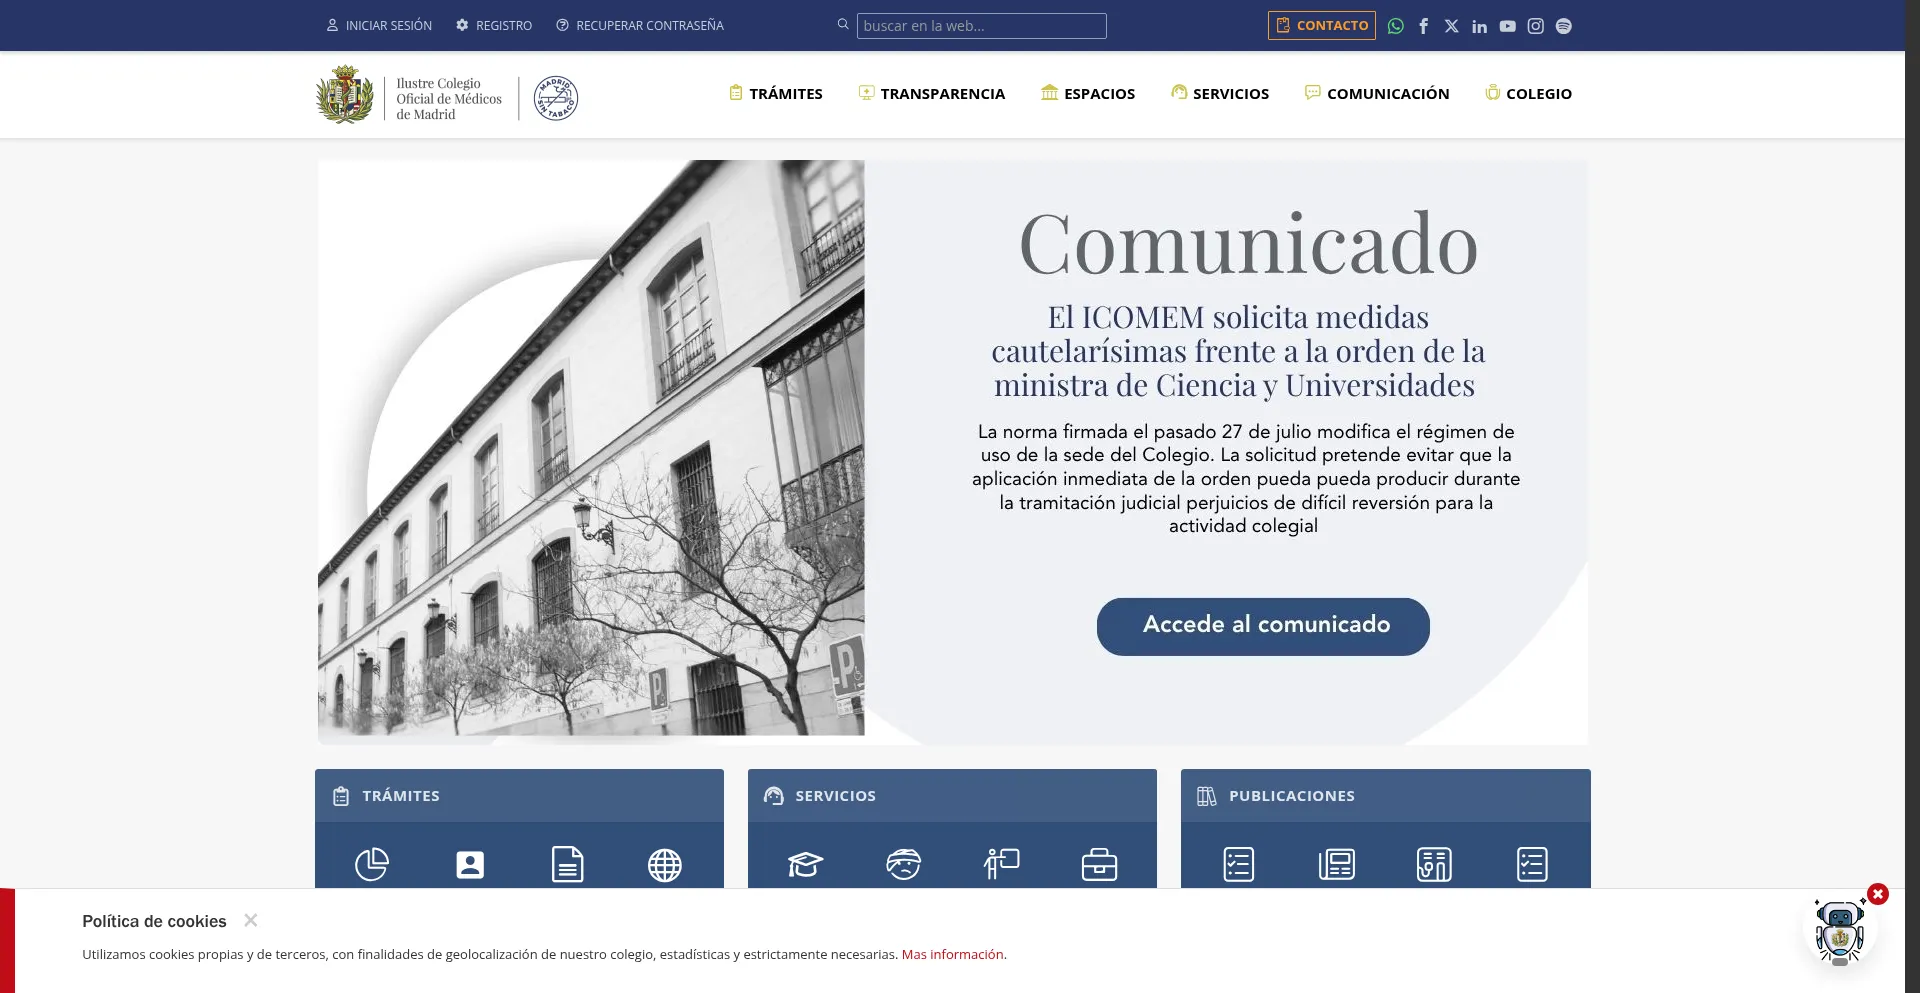Viewport: 1920px width, 993px height.
Task: Click the page vertical scrollbar
Action: coord(1912,496)
